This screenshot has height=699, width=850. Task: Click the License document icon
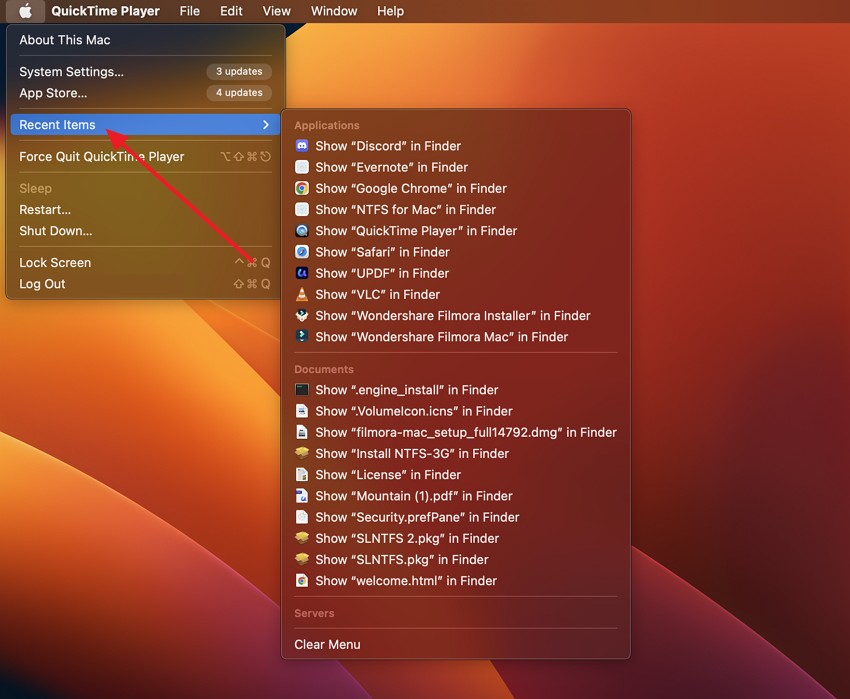point(302,474)
